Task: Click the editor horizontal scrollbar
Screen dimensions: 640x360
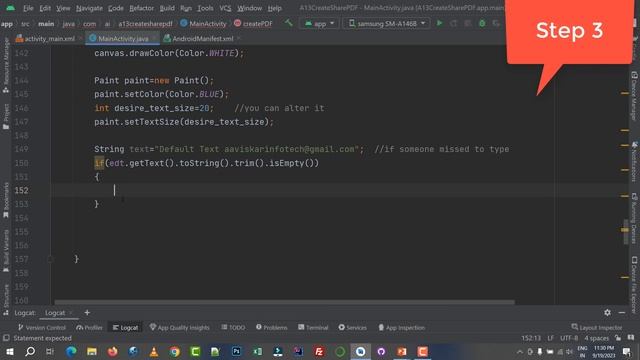Action: point(284,302)
